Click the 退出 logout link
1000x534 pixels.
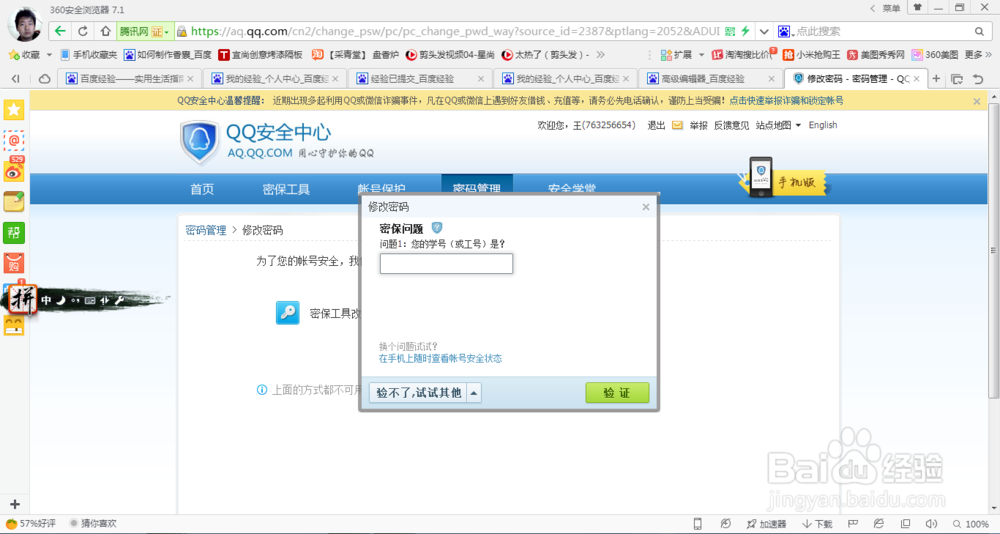656,125
